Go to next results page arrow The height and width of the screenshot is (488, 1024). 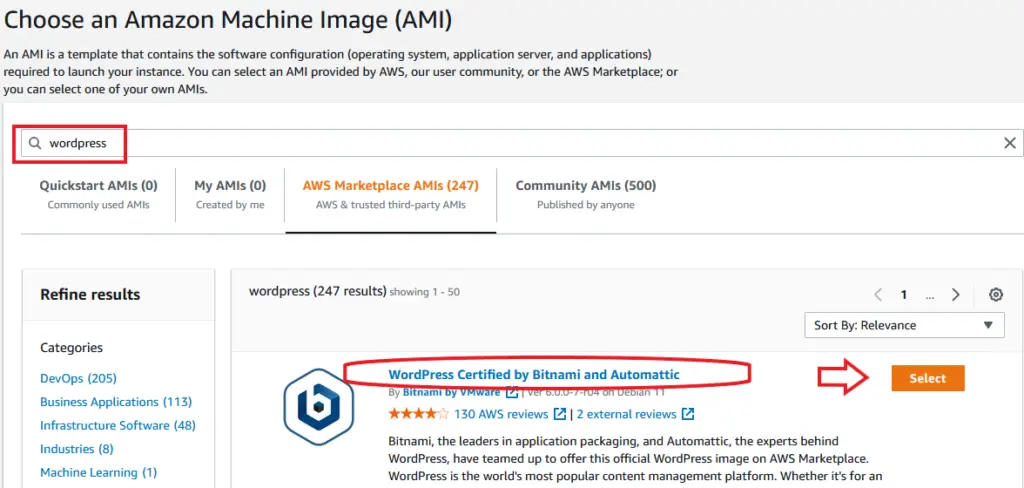tap(956, 295)
